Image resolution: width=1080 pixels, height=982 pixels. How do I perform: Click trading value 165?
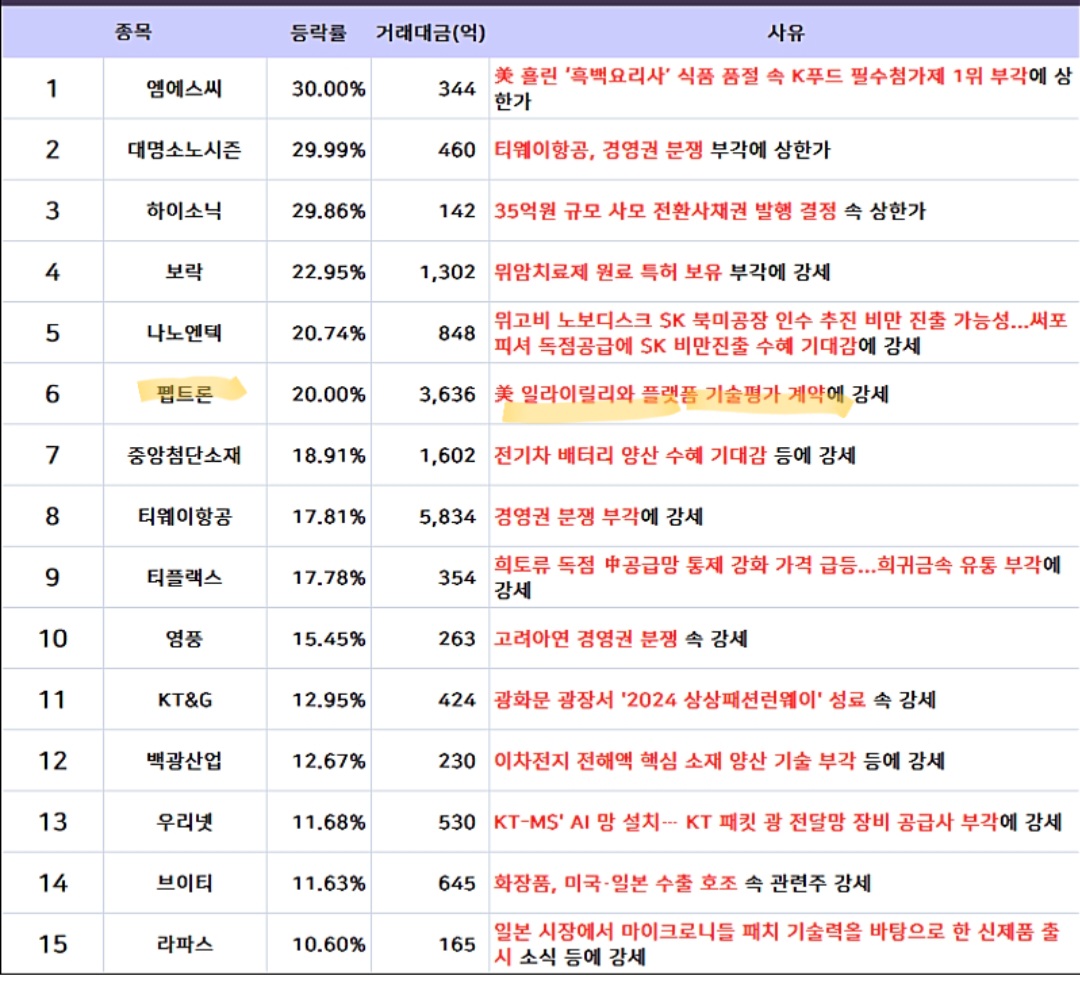(x=457, y=943)
